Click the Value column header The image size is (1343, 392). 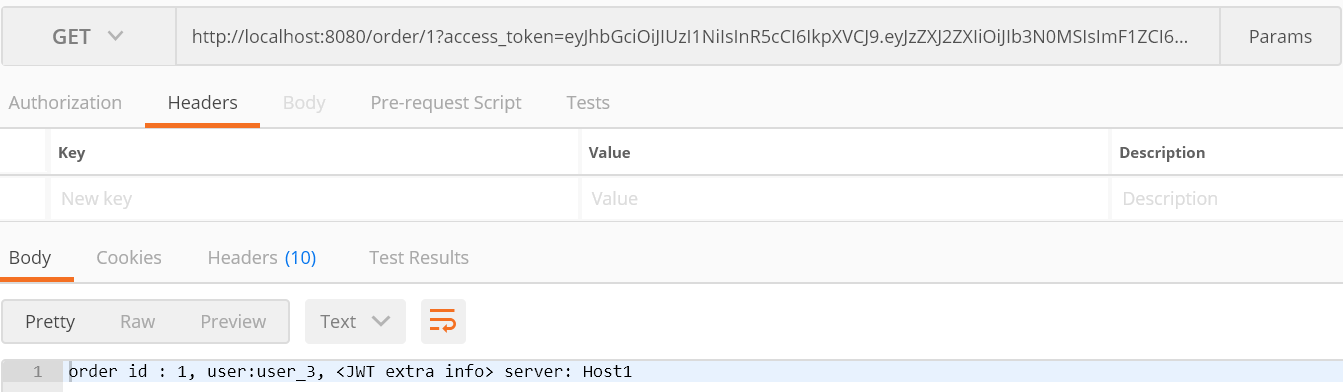coord(609,153)
